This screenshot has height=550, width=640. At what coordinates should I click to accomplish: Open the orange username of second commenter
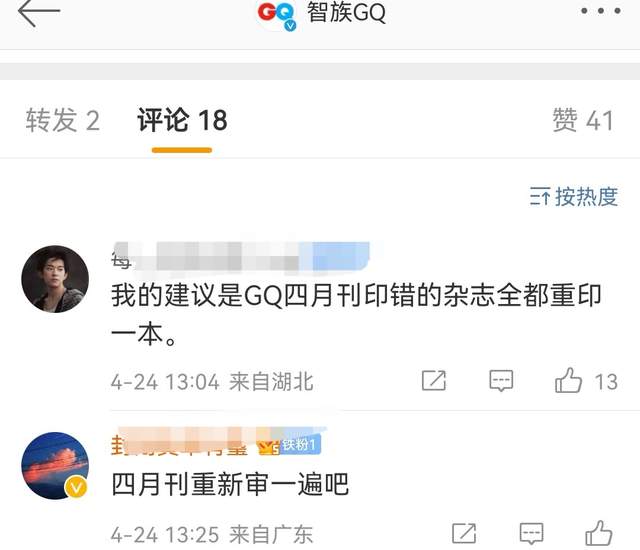click(182, 443)
